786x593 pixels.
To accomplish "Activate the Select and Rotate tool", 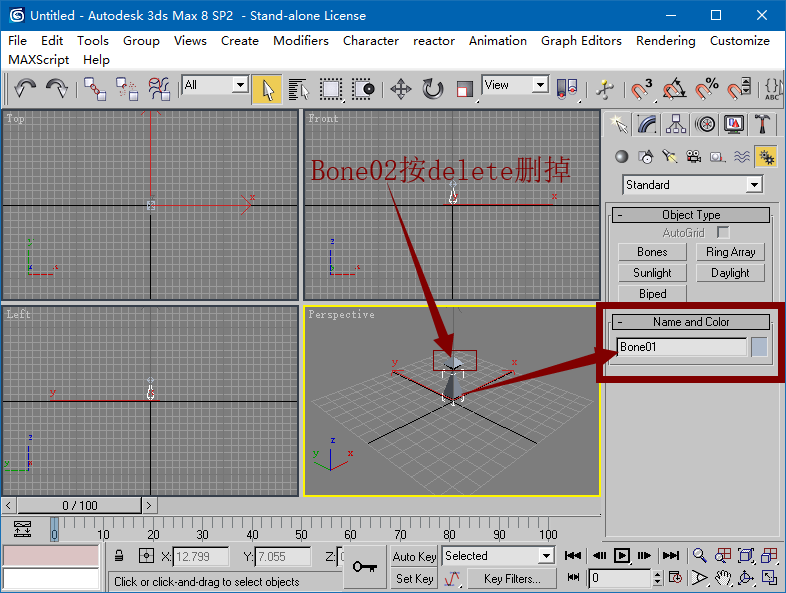I will tap(432, 89).
